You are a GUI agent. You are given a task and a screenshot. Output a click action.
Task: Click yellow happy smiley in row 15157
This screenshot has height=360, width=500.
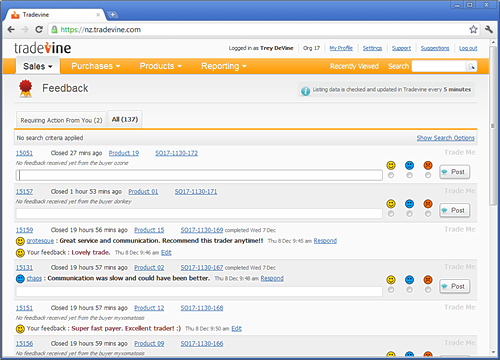click(391, 204)
